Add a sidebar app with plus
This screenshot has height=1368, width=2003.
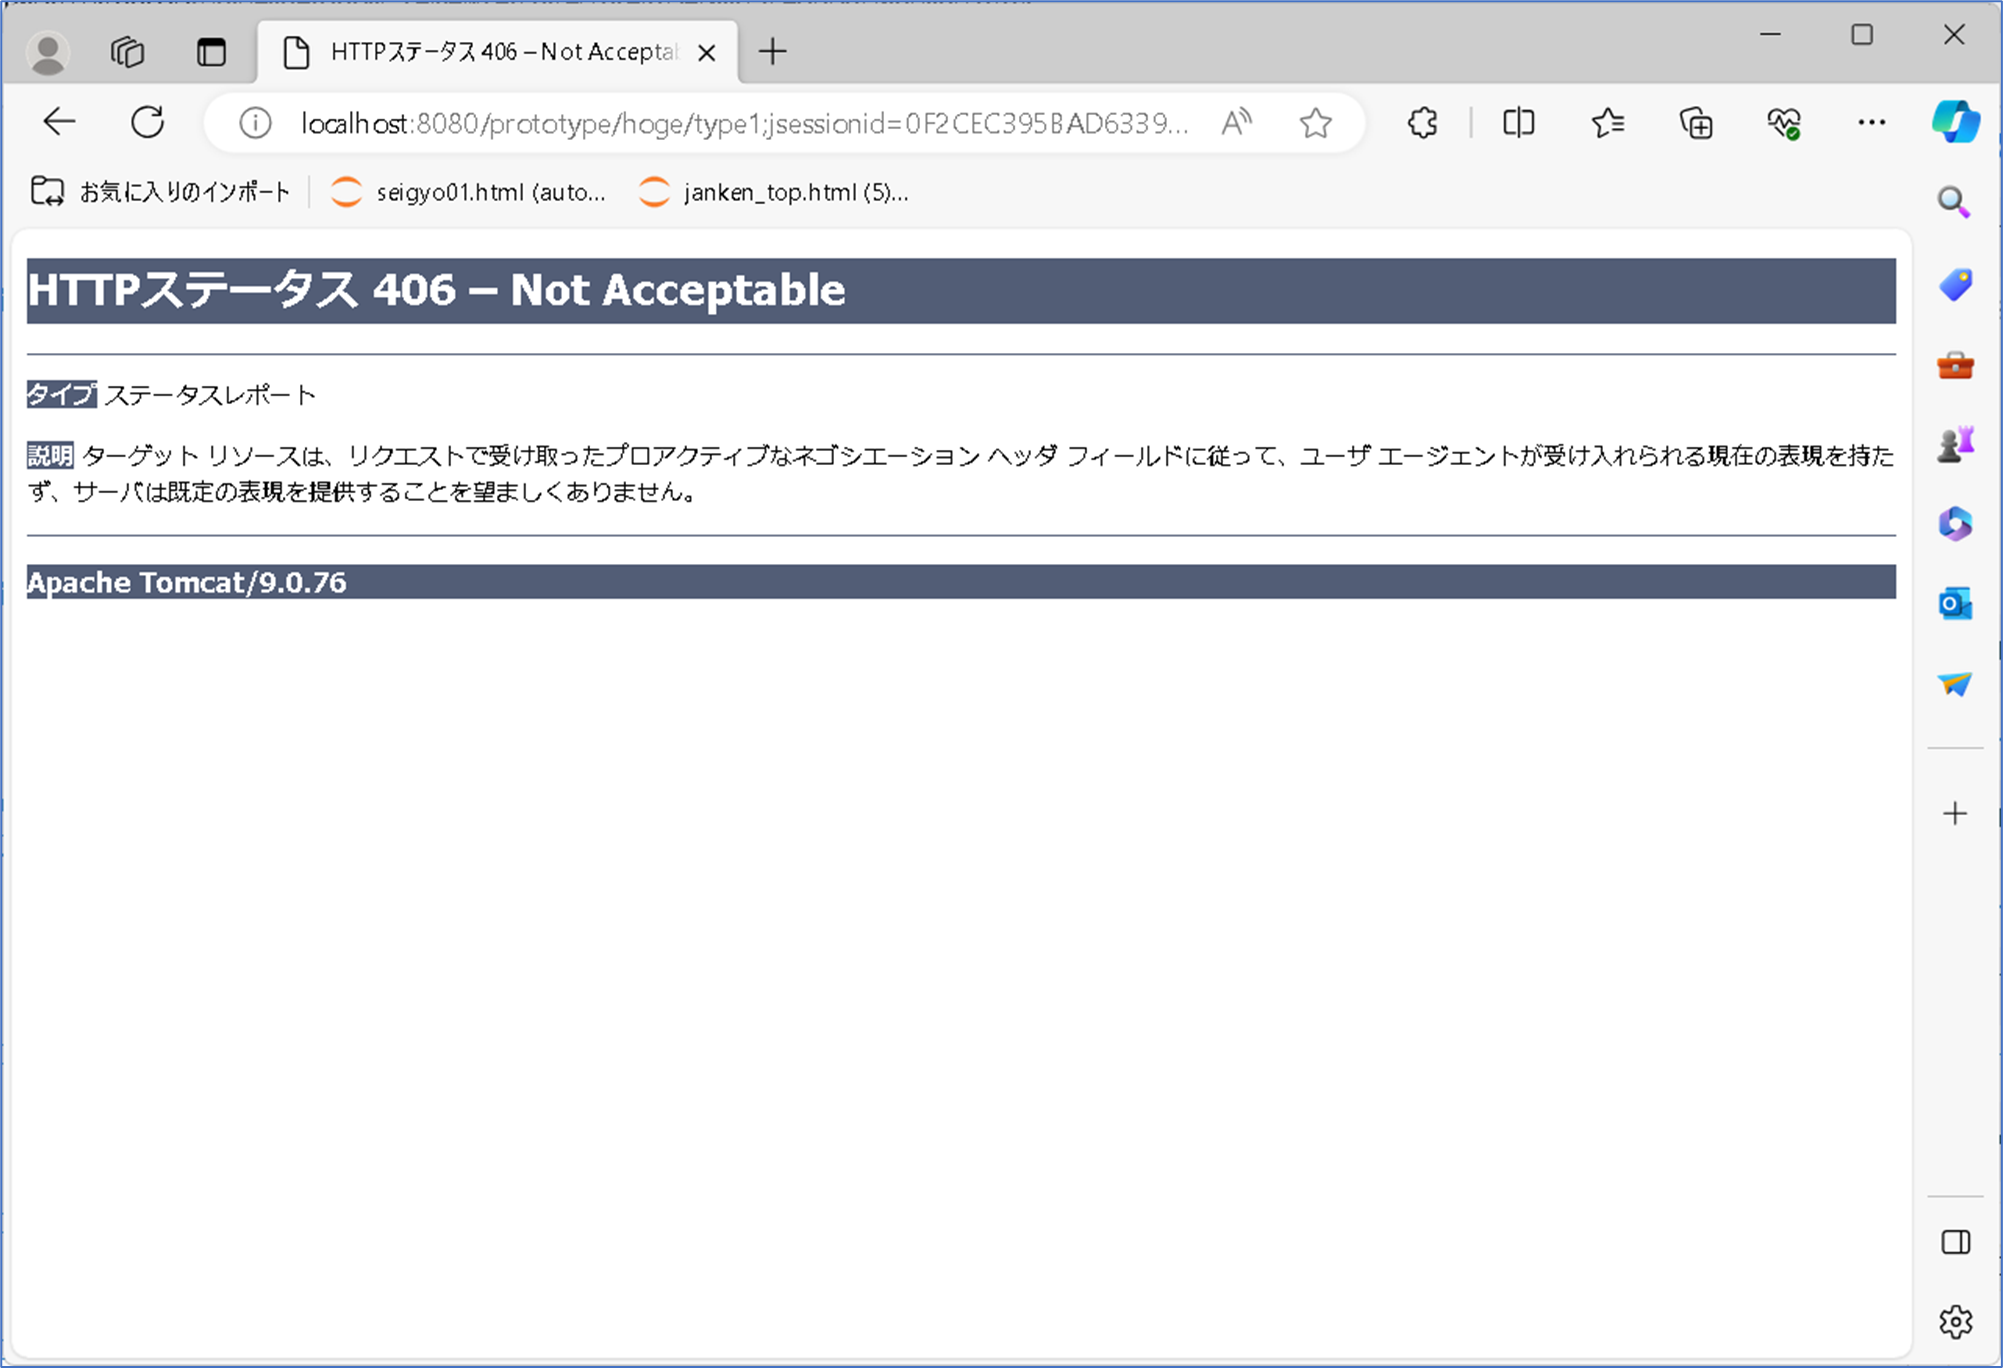click(x=1955, y=813)
